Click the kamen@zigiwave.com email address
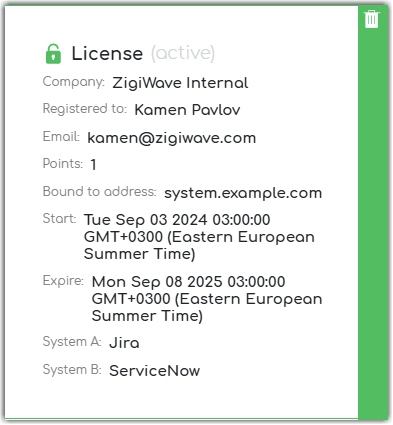The width and height of the screenshot is (393, 425). tap(172, 138)
